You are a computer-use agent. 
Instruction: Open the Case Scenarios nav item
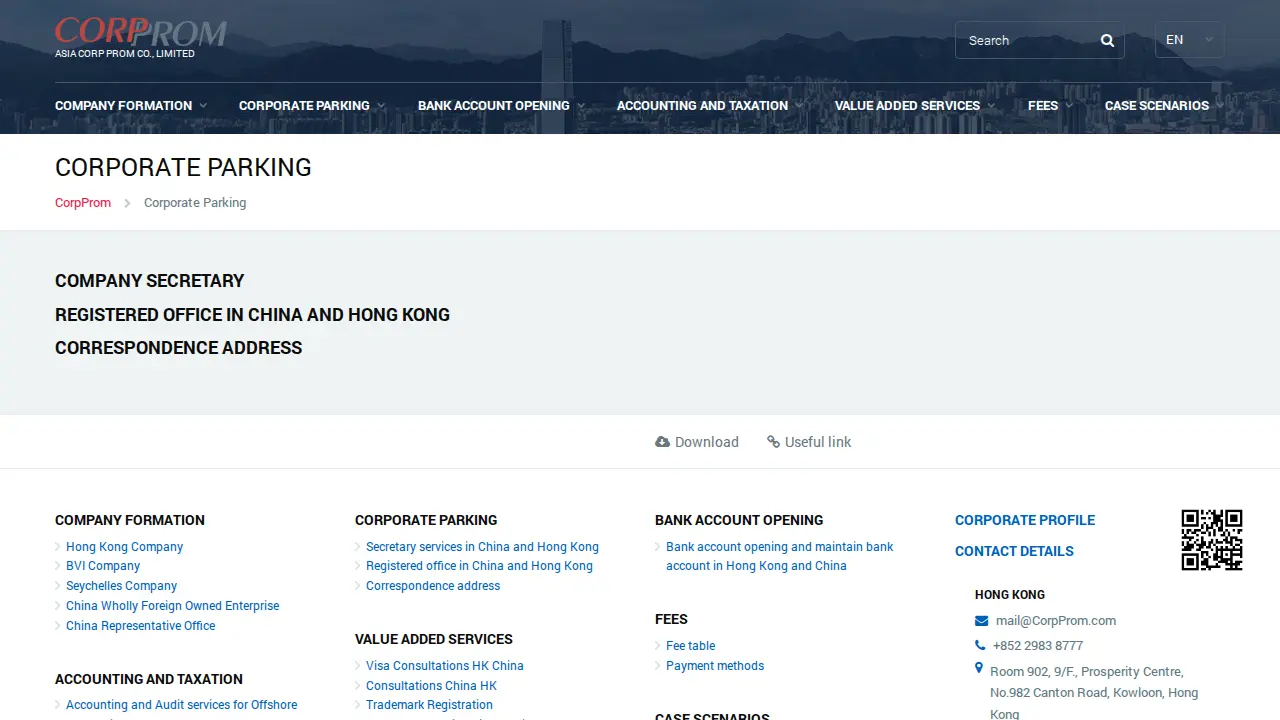point(1157,106)
